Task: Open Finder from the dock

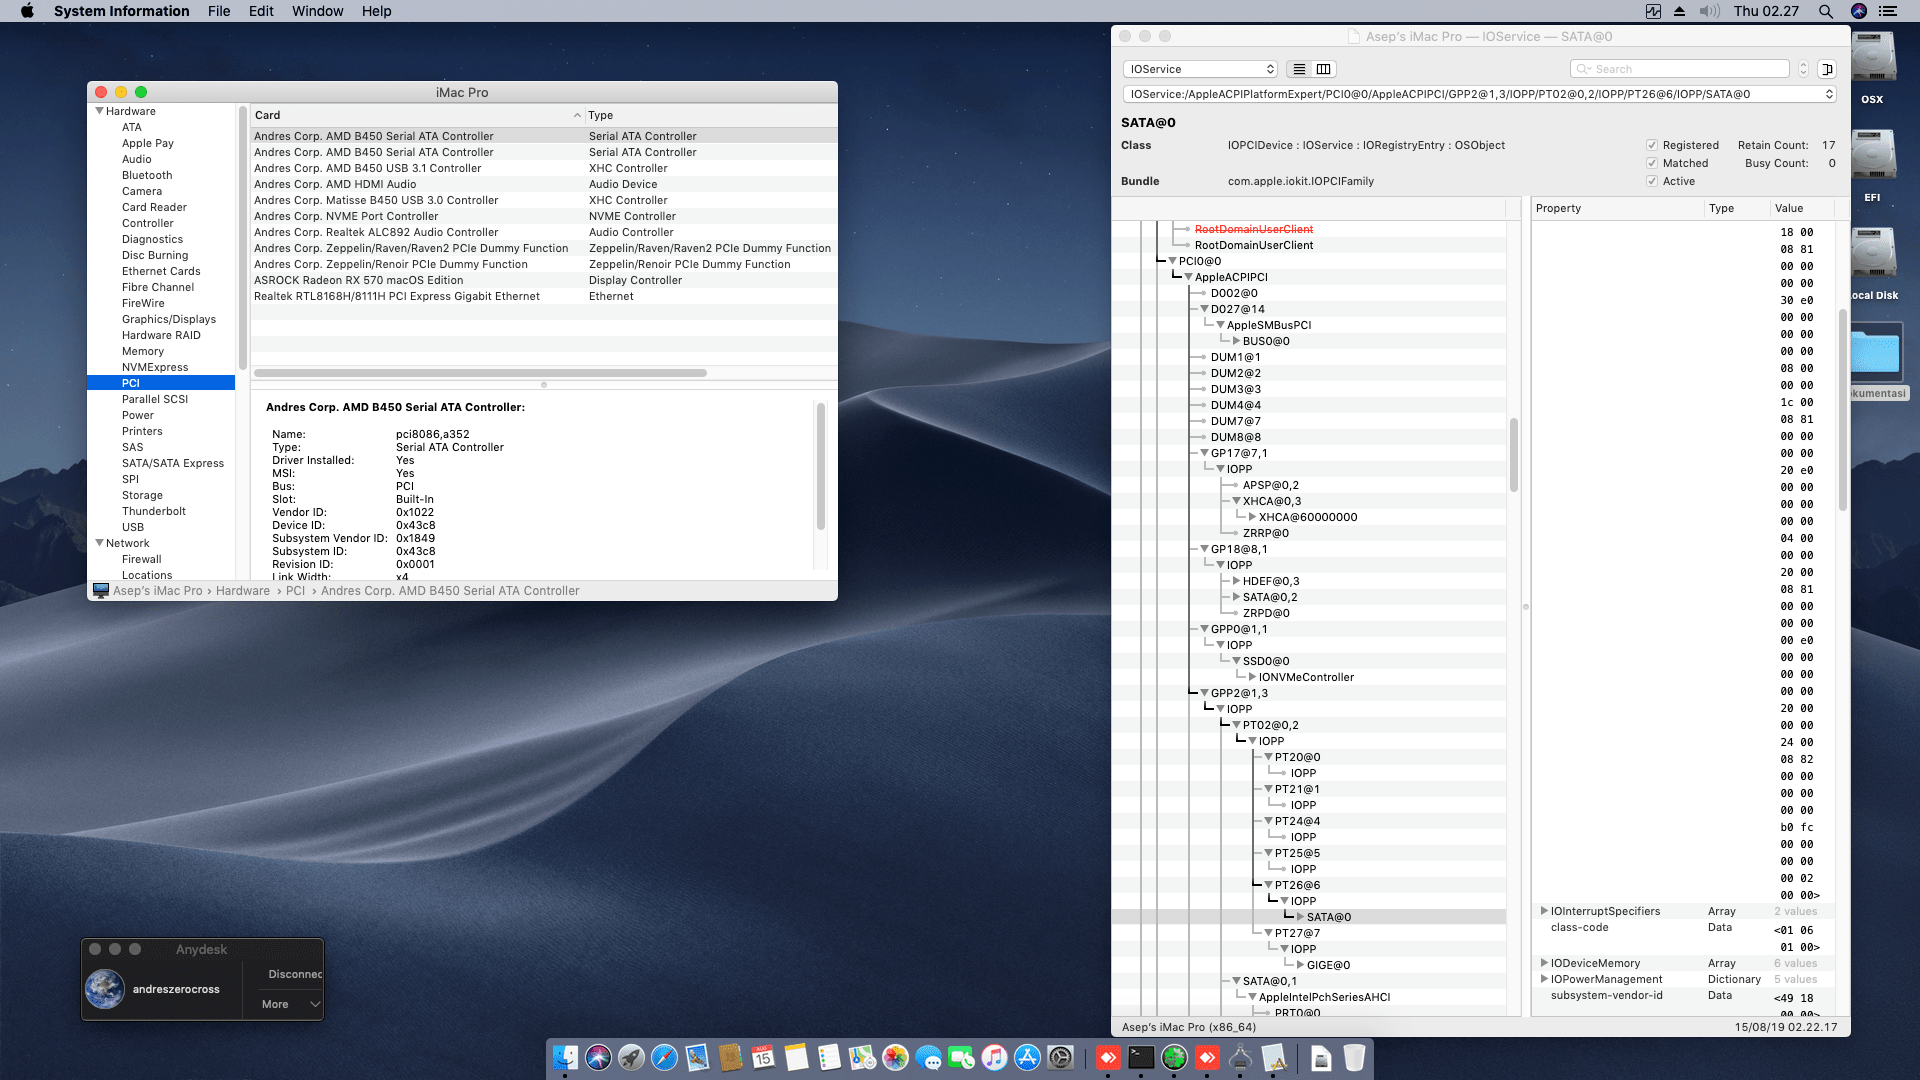Action: point(565,1057)
